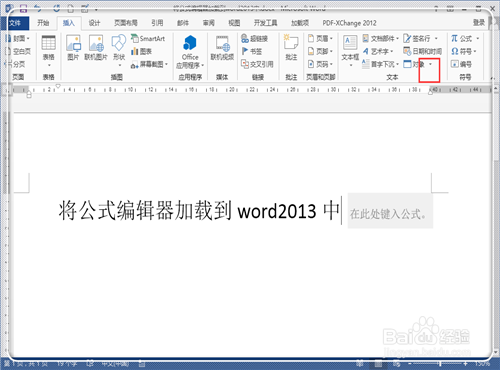This screenshot has width=500, height=370.
Task: Open Office 应用程序 apps button
Action: pos(190,52)
